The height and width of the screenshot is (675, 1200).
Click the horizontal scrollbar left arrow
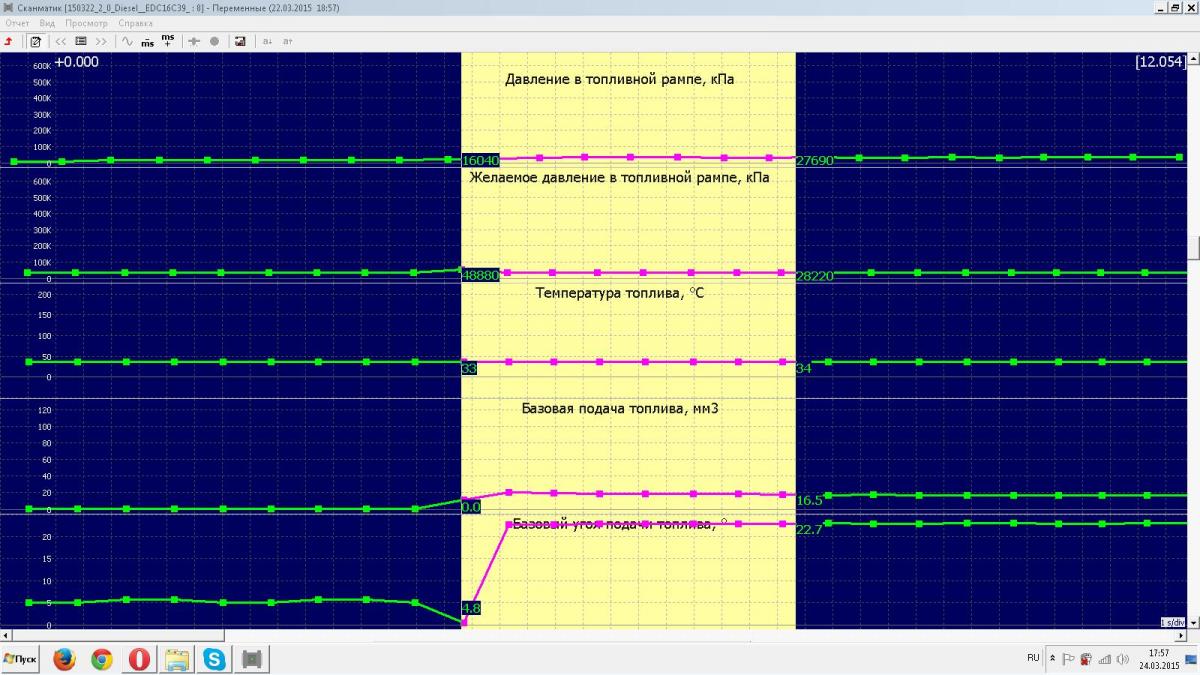[x=6, y=635]
